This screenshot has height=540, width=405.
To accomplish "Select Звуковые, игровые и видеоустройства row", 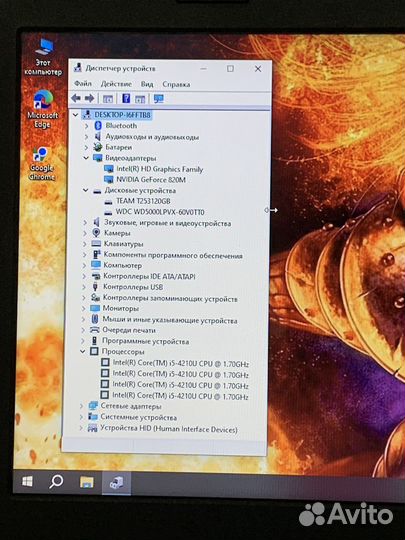I will coord(168,223).
